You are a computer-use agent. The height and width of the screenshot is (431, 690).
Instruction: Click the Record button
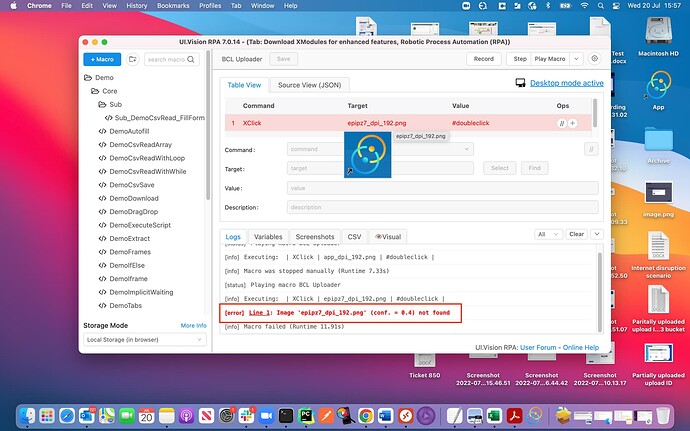coord(484,59)
